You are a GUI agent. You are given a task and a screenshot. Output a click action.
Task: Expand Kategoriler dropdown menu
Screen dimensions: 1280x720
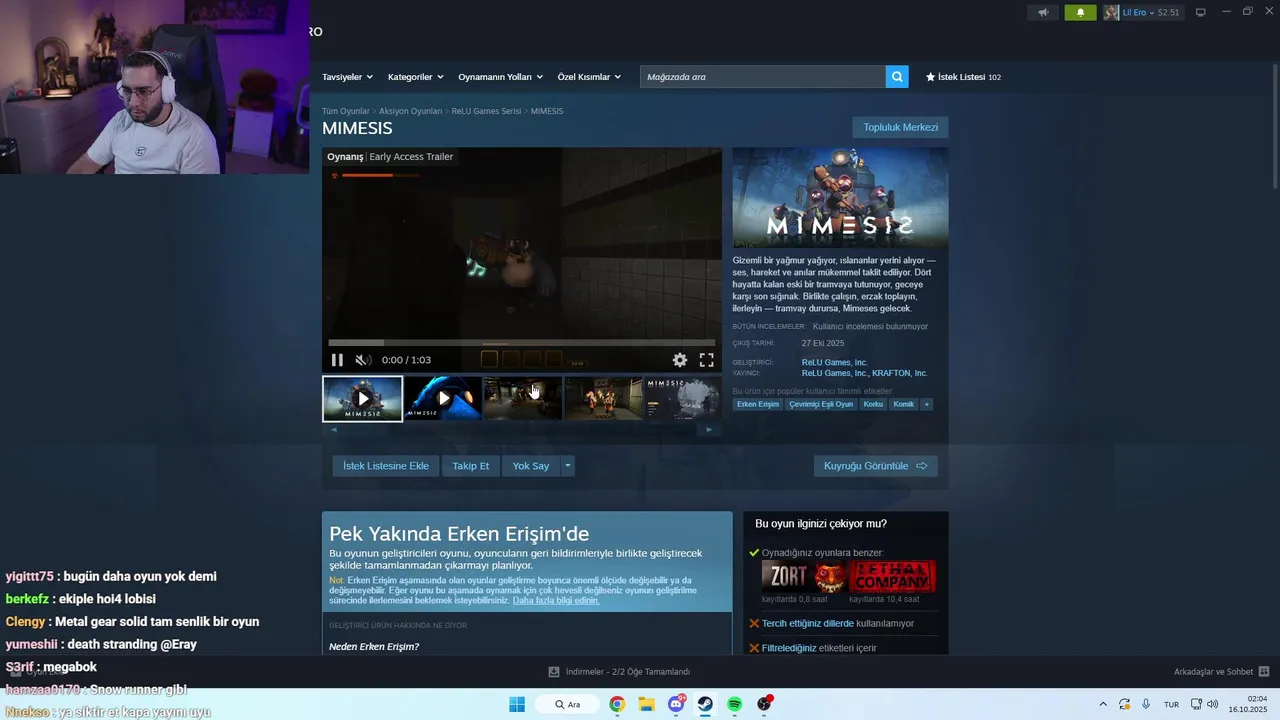pyautogui.click(x=415, y=77)
